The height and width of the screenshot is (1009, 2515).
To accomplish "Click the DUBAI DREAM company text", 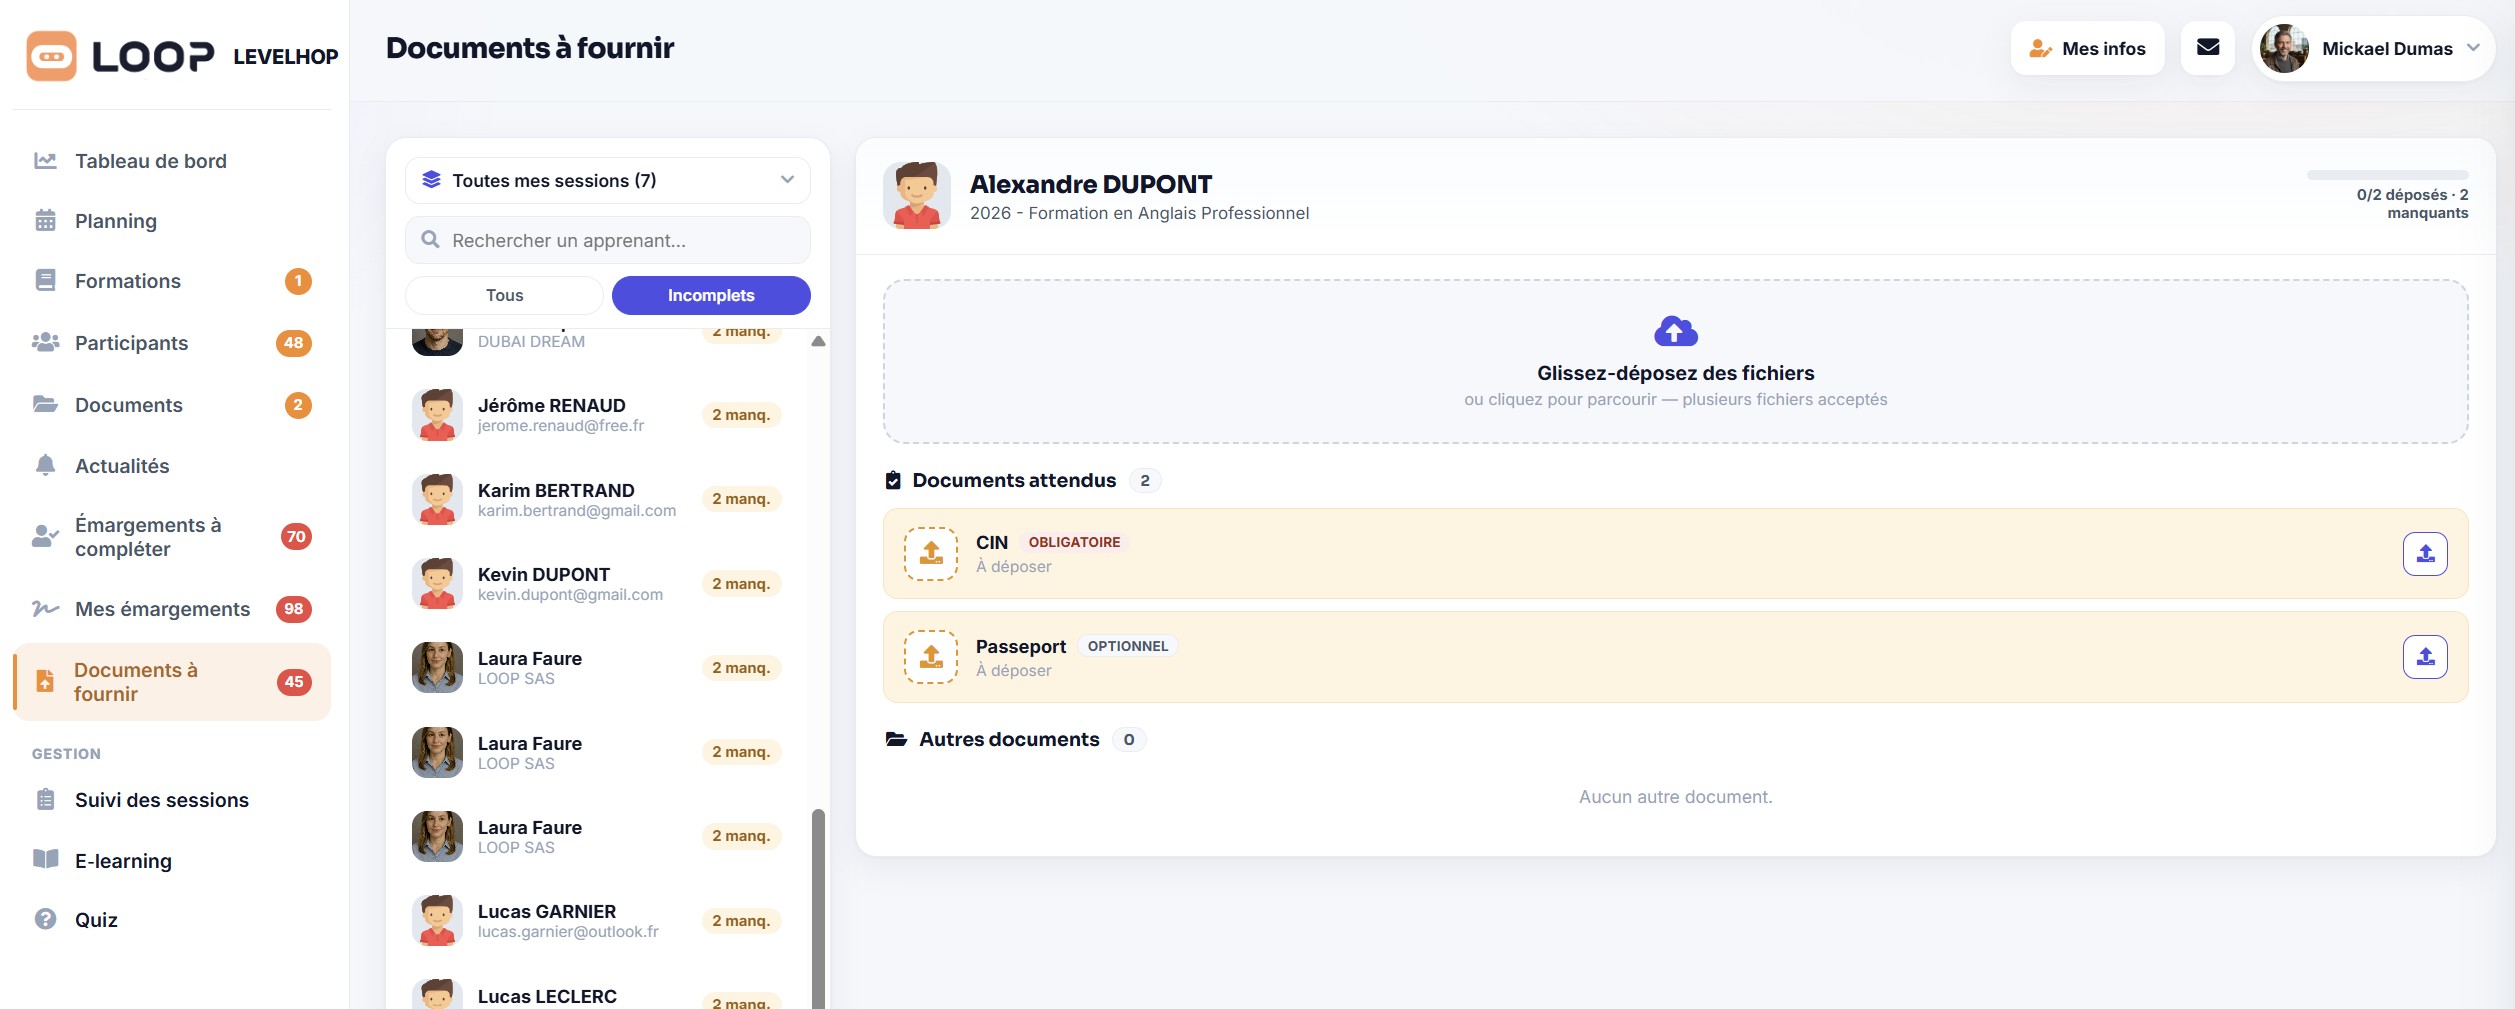I will point(531,342).
